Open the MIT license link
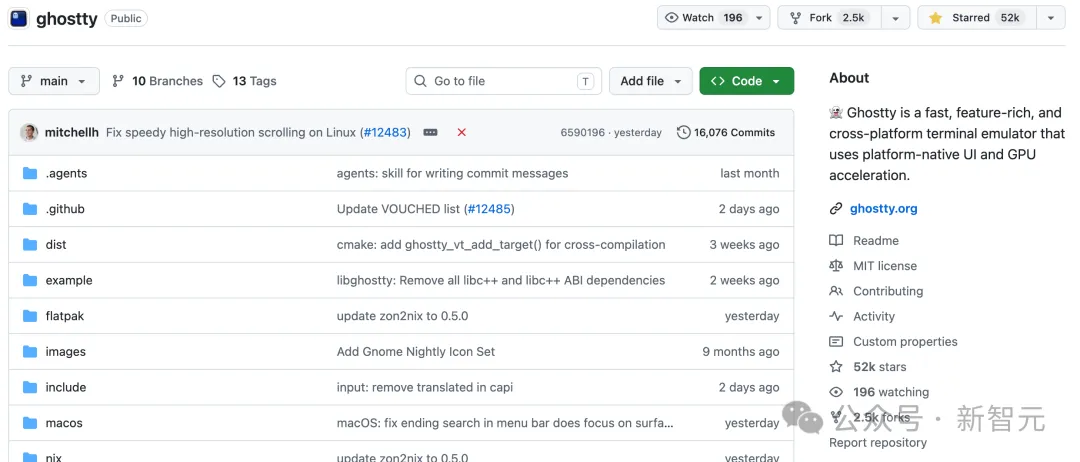This screenshot has height=462, width=1080. 884,266
